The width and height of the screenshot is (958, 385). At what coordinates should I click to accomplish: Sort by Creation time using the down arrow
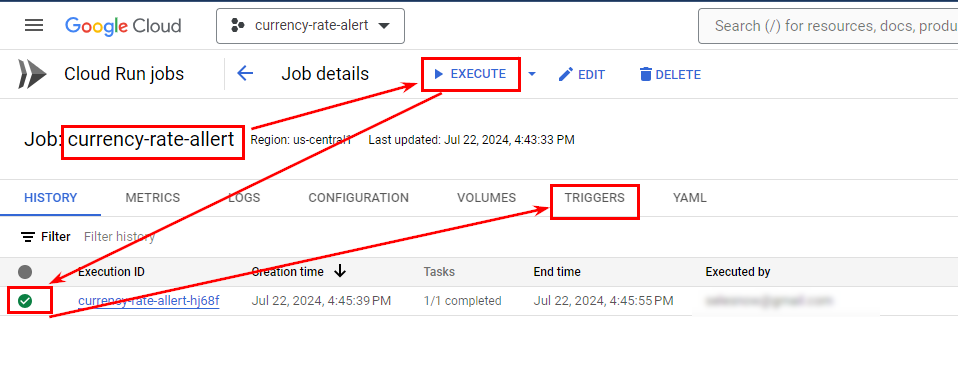coord(340,272)
